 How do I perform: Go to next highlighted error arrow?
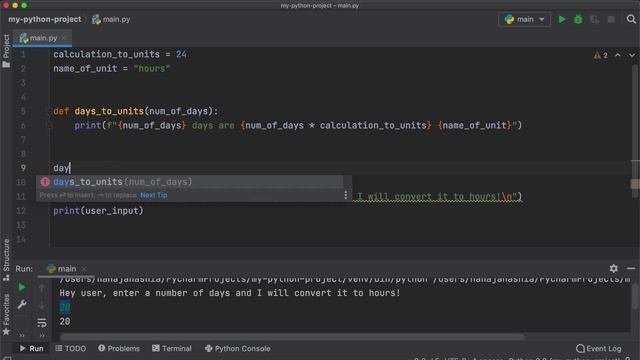point(632,55)
